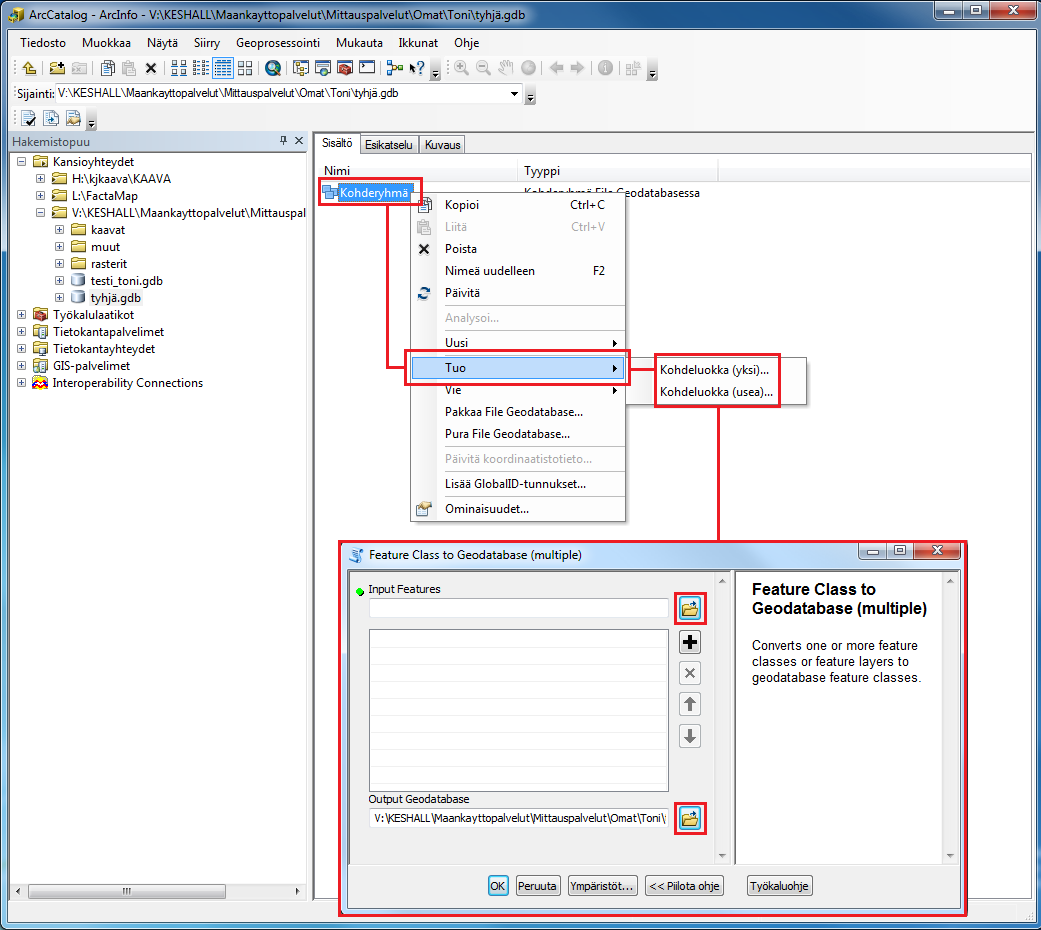This screenshot has width=1041, height=930.
Task: Click the Input Features text field
Action: click(519, 608)
